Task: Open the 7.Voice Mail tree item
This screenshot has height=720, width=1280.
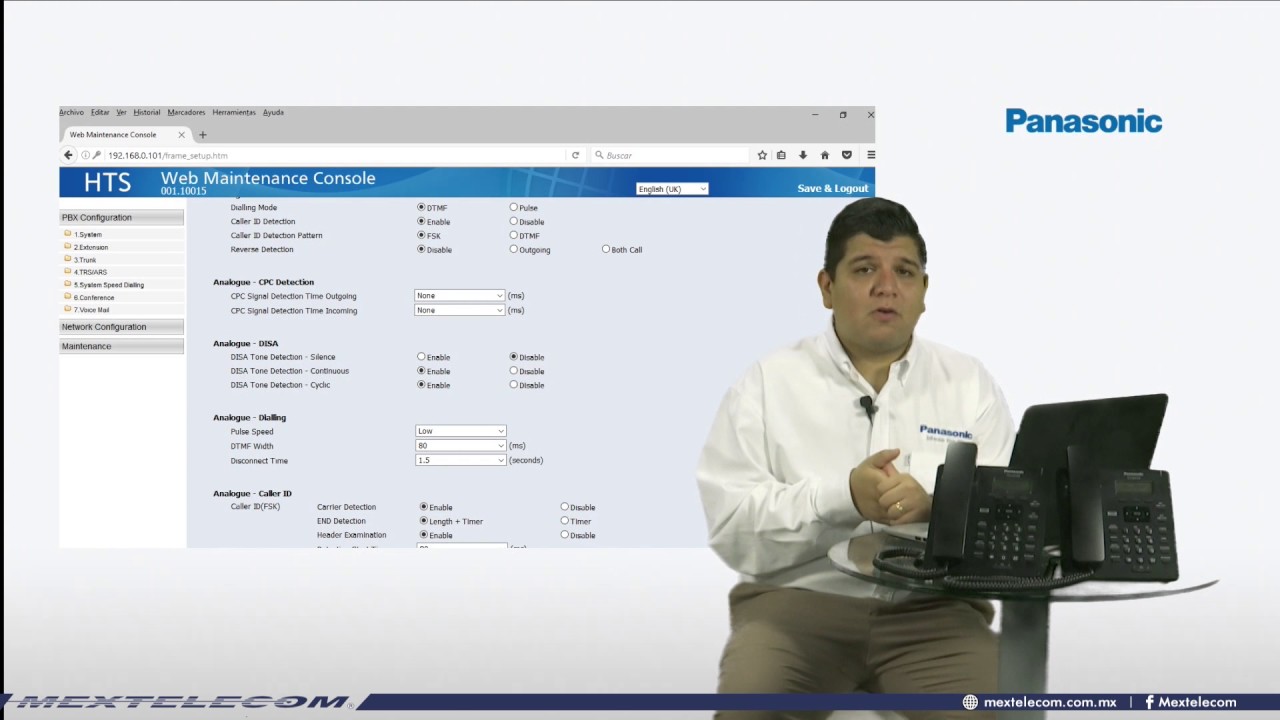Action: pos(91,310)
